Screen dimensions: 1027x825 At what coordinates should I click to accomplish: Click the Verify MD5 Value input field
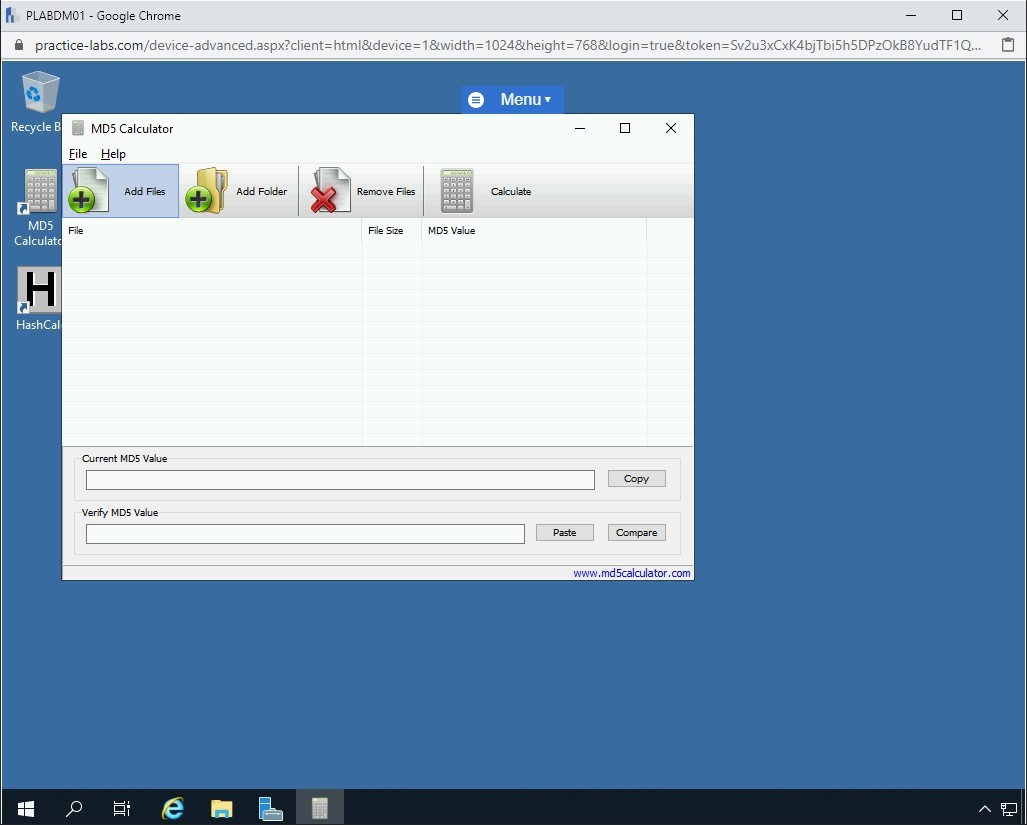(x=305, y=534)
